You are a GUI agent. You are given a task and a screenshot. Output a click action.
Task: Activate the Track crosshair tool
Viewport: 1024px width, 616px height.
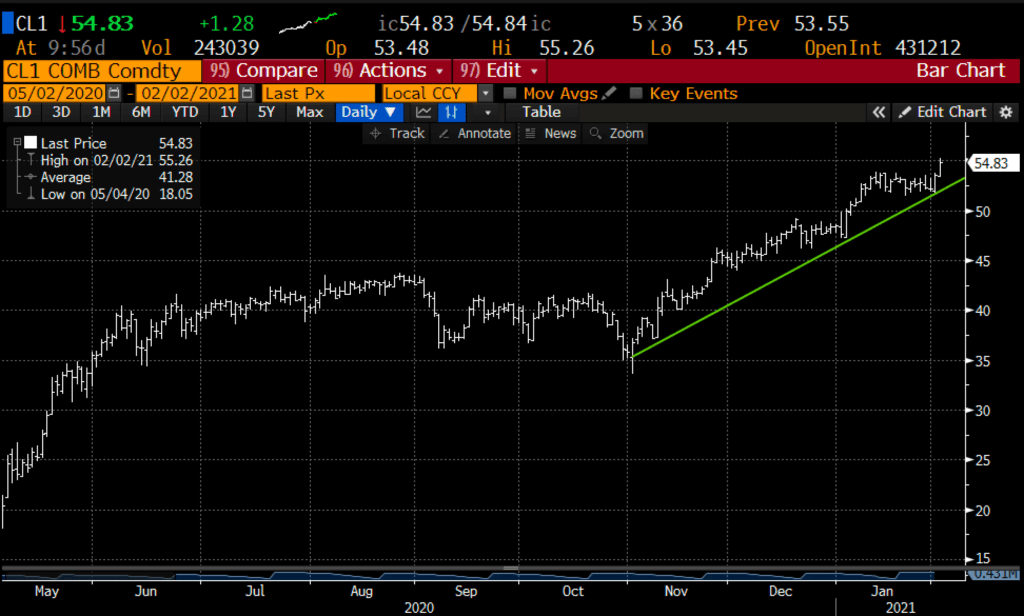(397, 133)
